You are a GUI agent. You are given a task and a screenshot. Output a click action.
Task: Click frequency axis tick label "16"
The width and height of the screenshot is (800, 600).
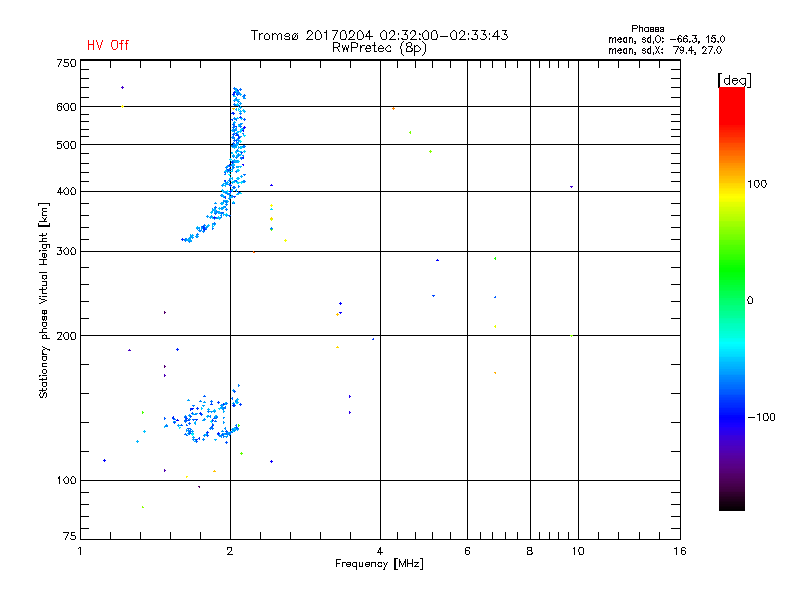pyautogui.click(x=680, y=551)
